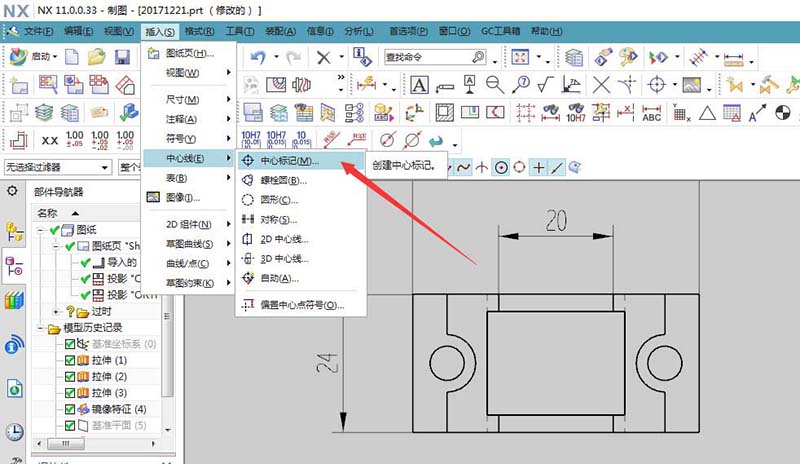
Task: Click the triangle symbol icon
Action: click(707, 113)
